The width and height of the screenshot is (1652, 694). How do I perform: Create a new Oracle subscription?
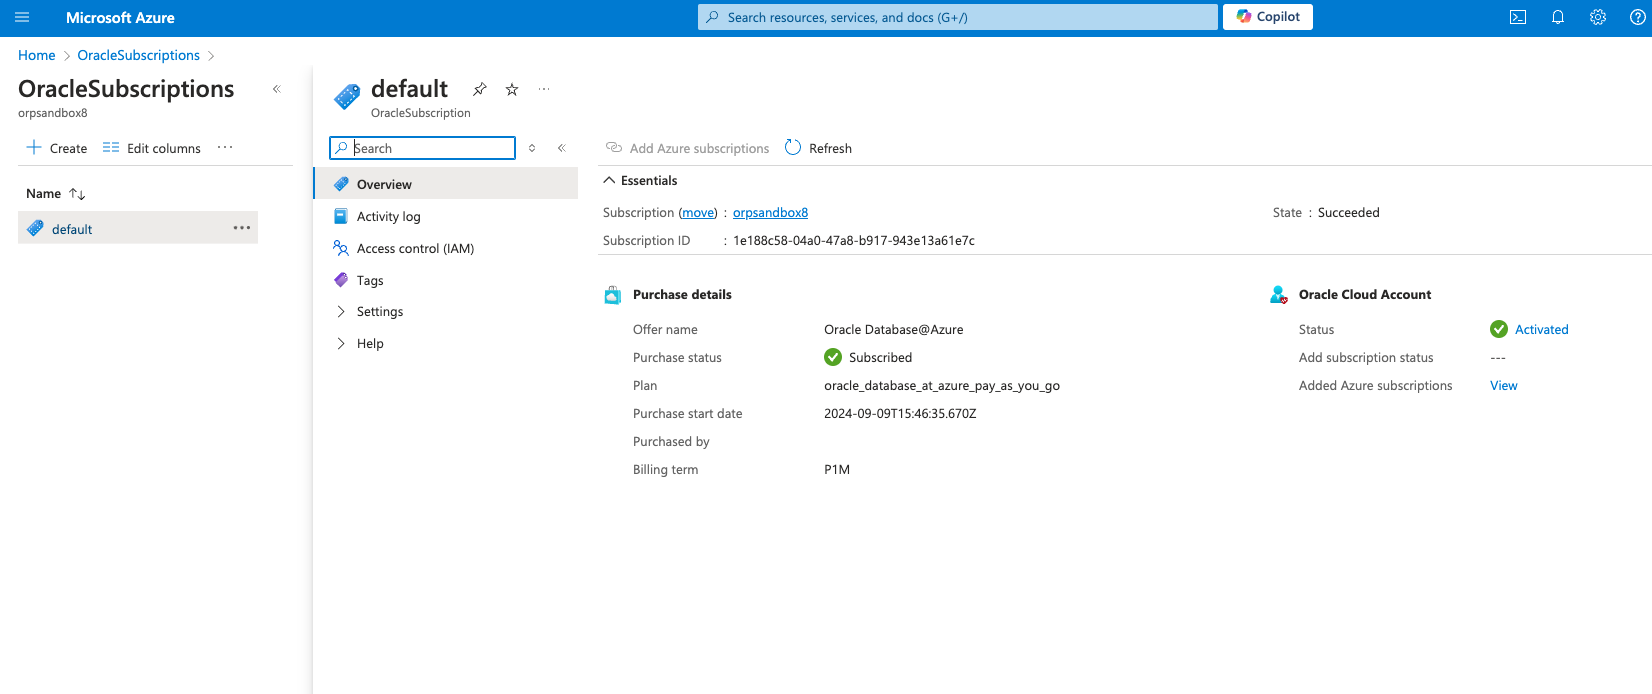click(x=57, y=148)
